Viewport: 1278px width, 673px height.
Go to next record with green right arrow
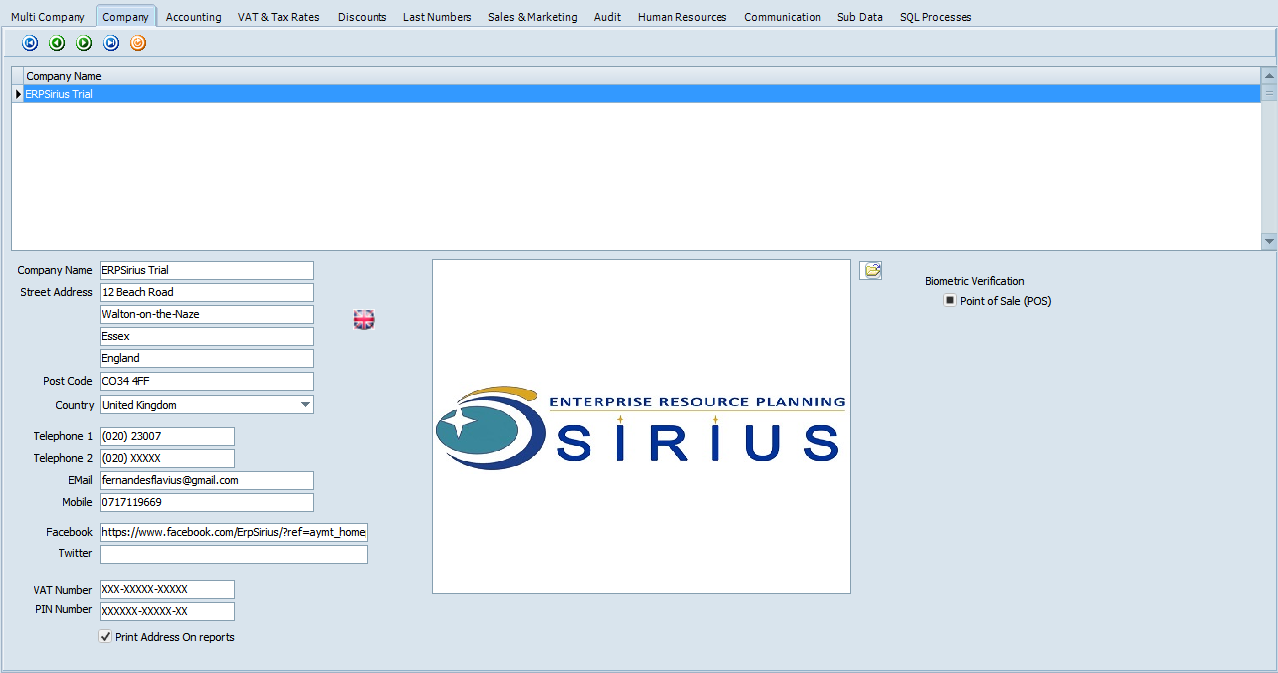point(84,43)
